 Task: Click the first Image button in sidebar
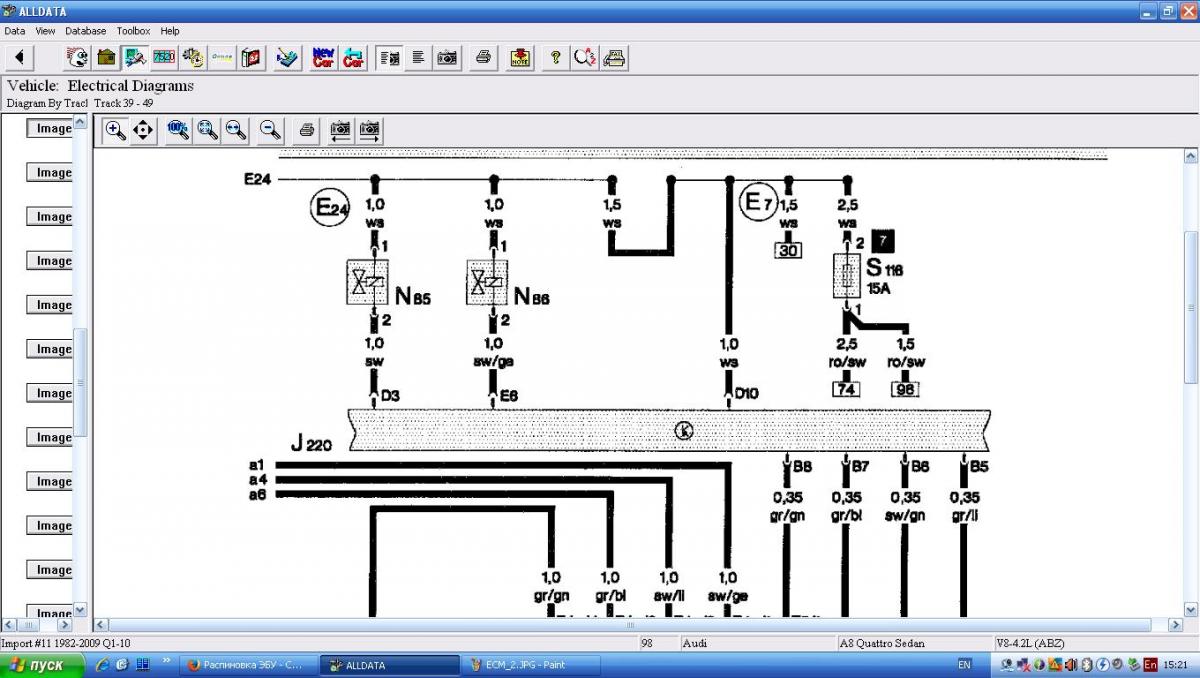point(50,128)
